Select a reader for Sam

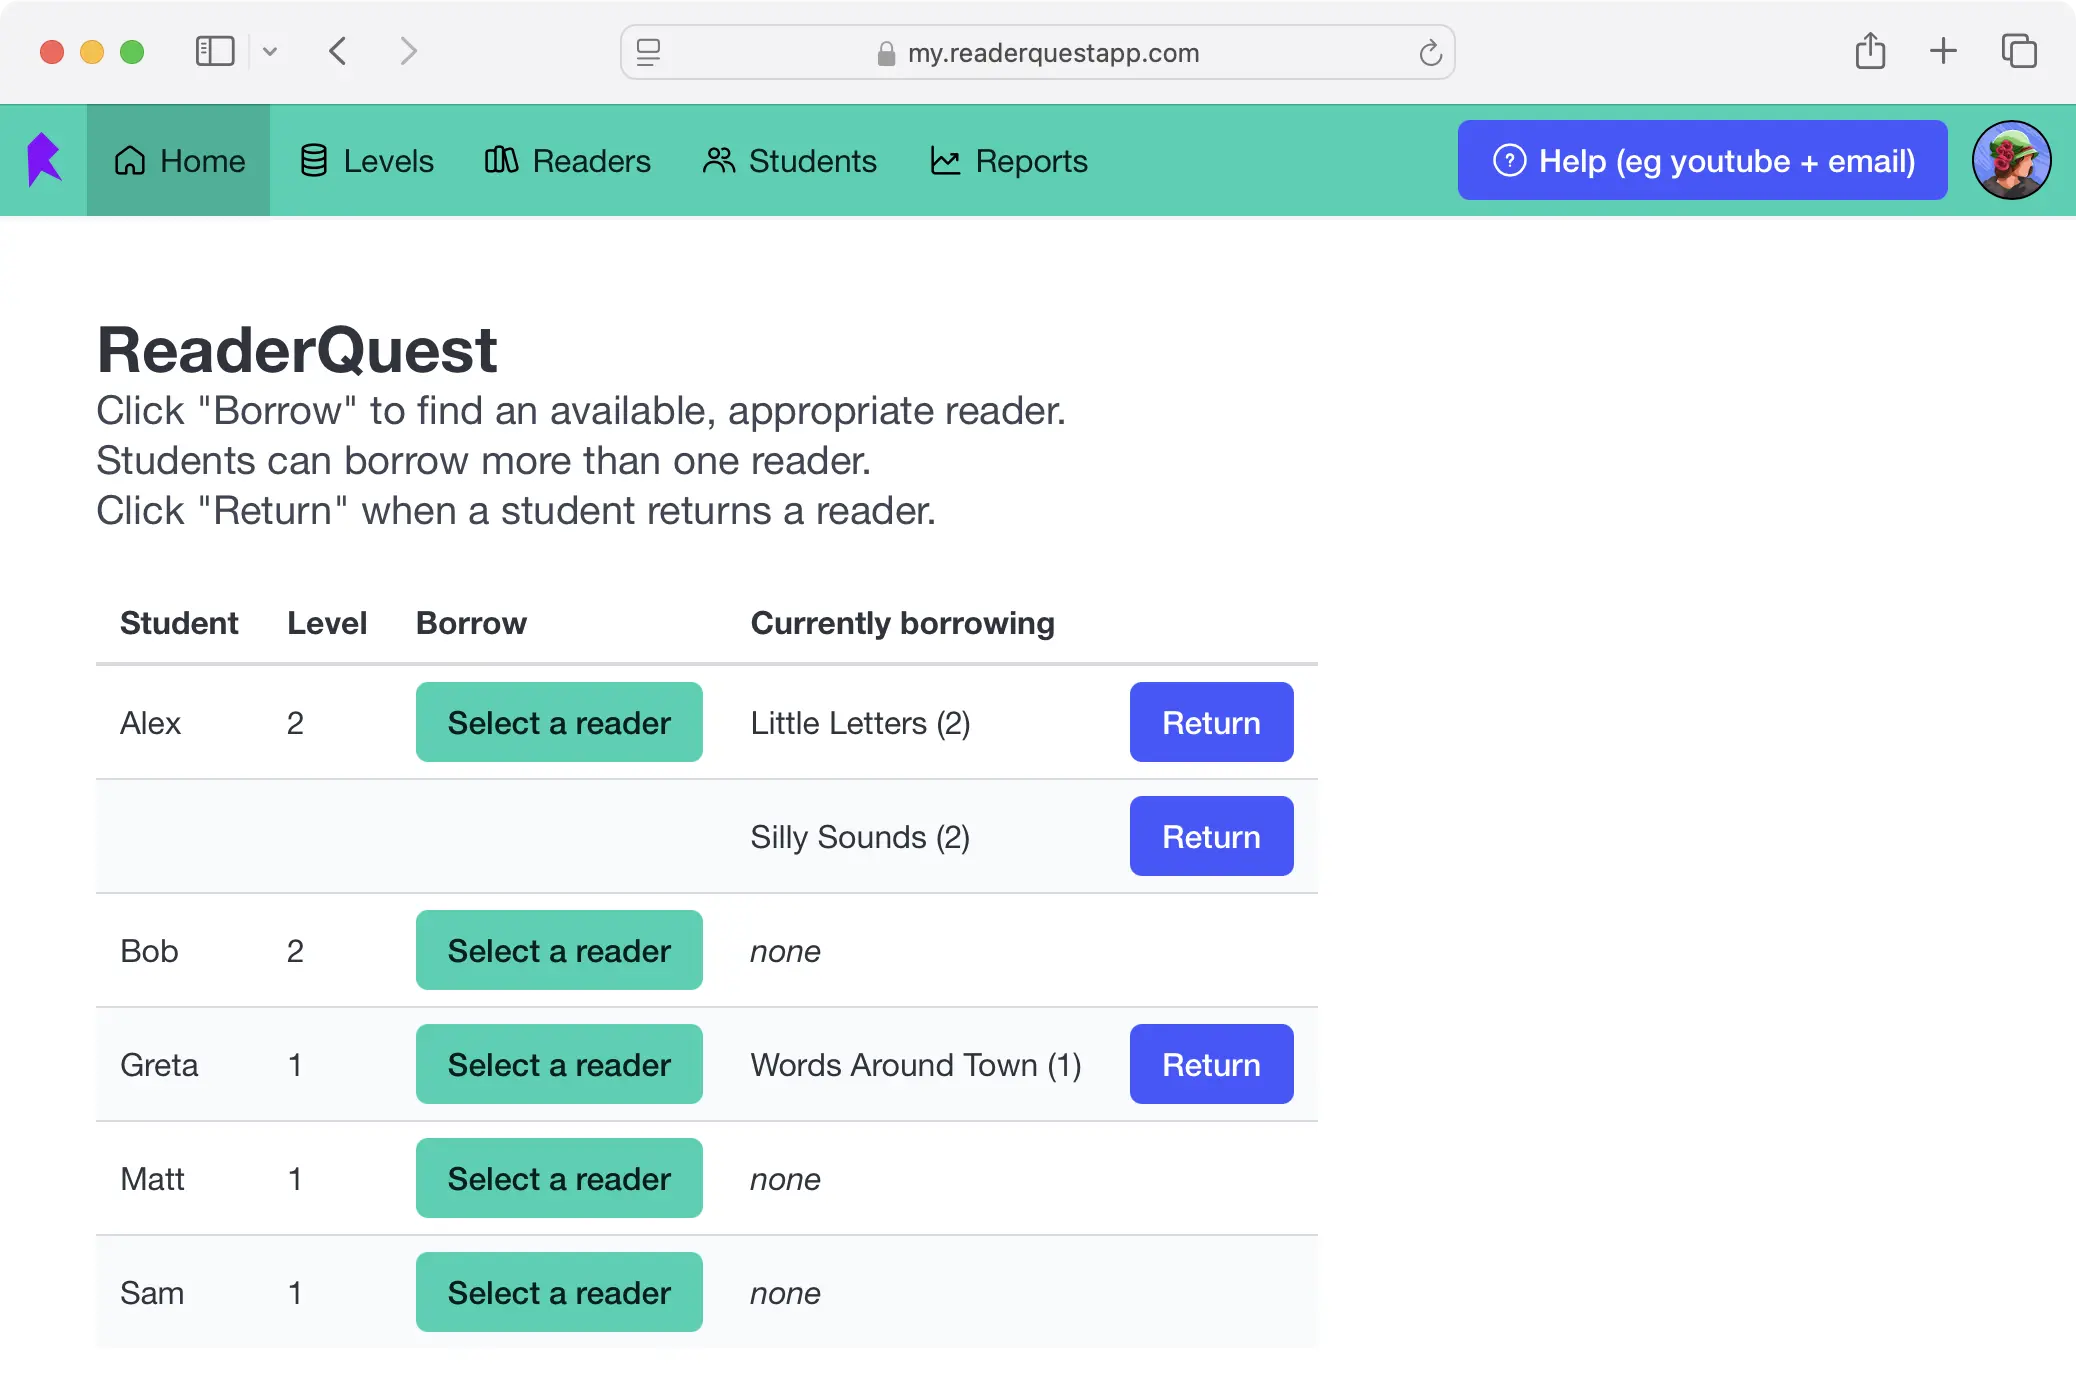(559, 1292)
